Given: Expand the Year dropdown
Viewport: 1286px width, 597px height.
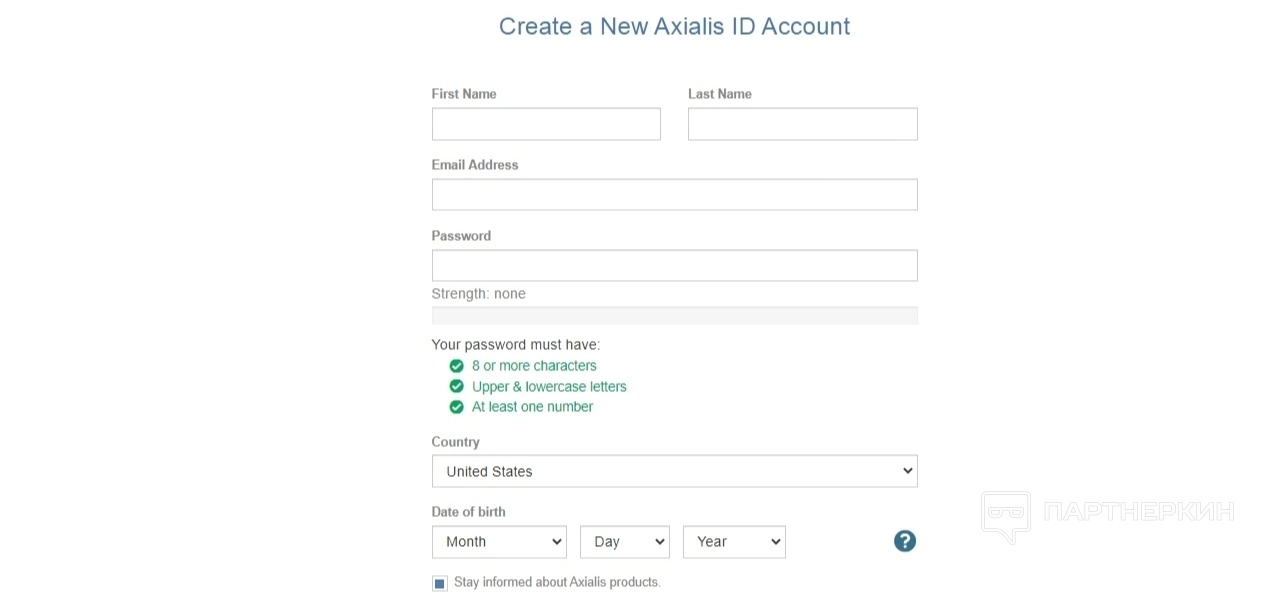Looking at the screenshot, I should point(734,541).
